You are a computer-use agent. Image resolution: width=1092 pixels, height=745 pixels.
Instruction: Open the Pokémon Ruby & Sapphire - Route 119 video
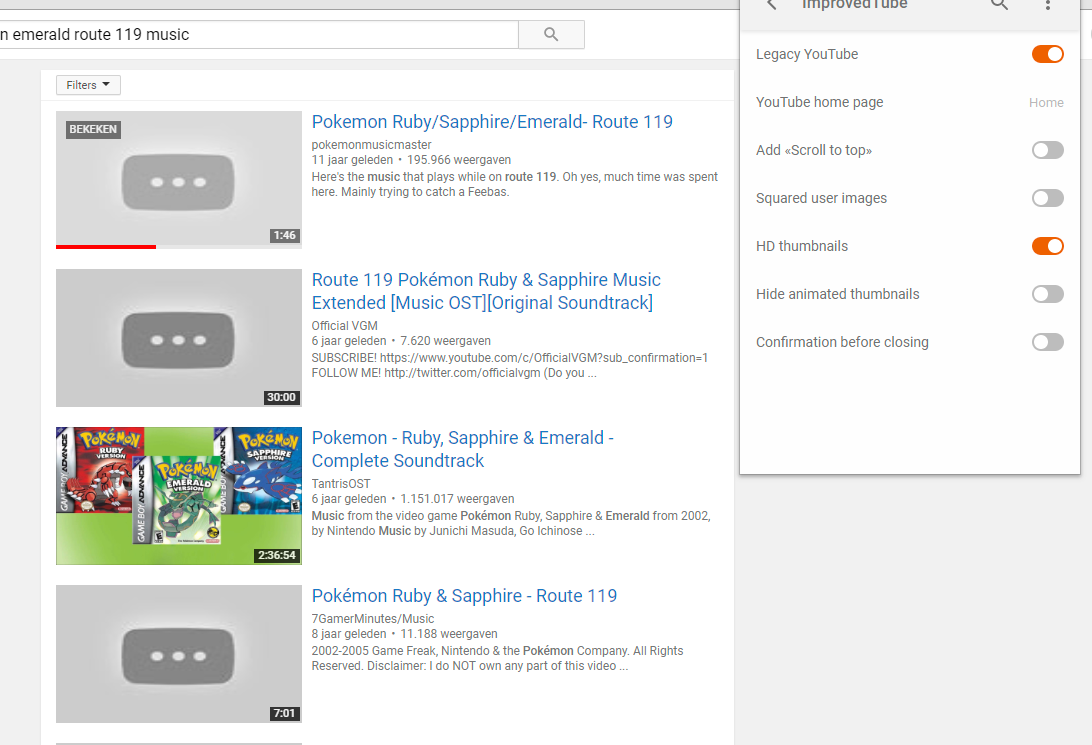464,595
